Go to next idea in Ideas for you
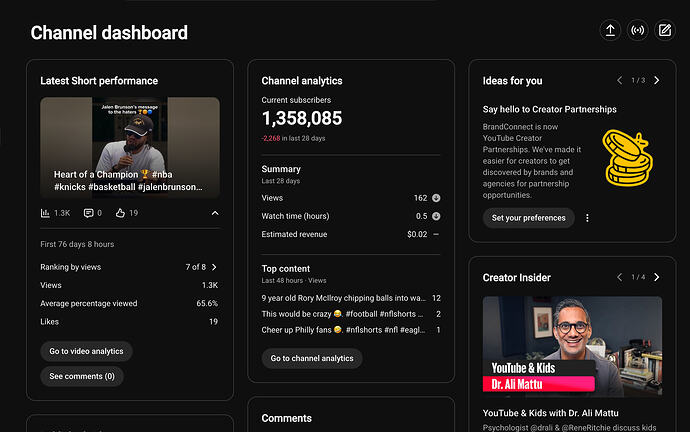This screenshot has height=432, width=690. pyautogui.click(x=657, y=81)
